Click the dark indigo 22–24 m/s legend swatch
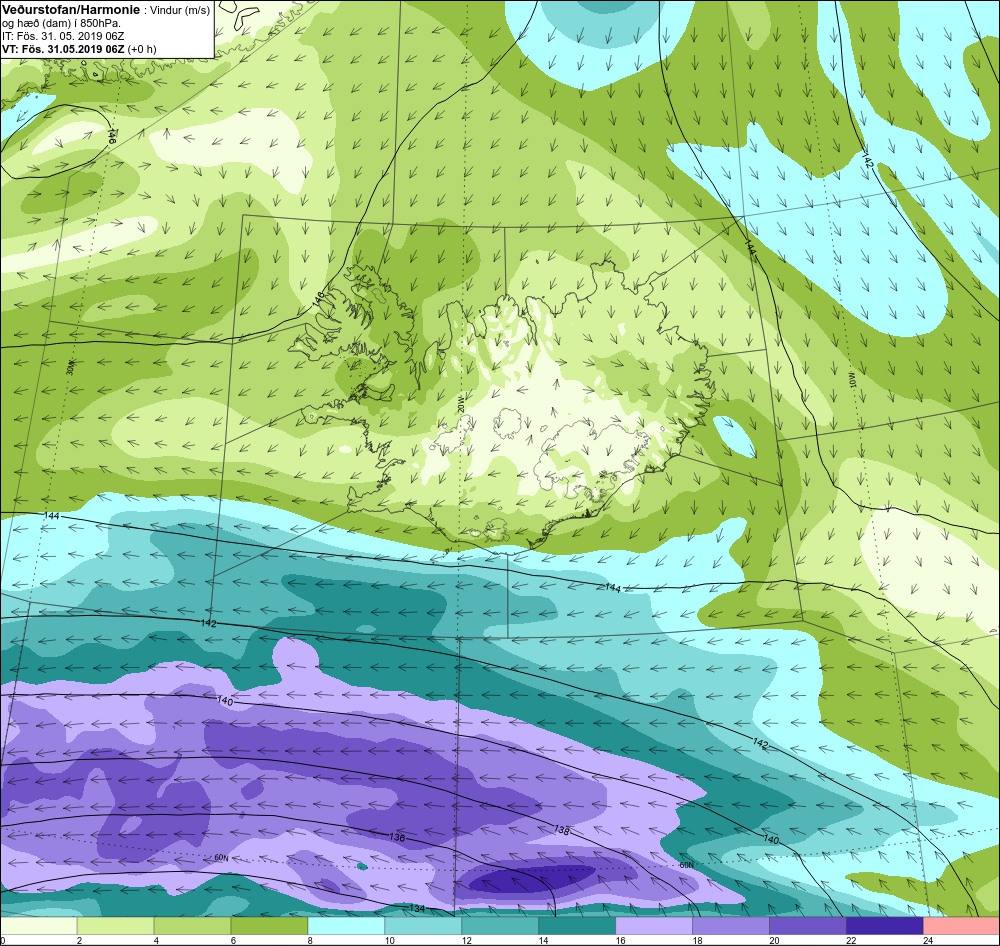The width and height of the screenshot is (1000, 946). click(885, 926)
